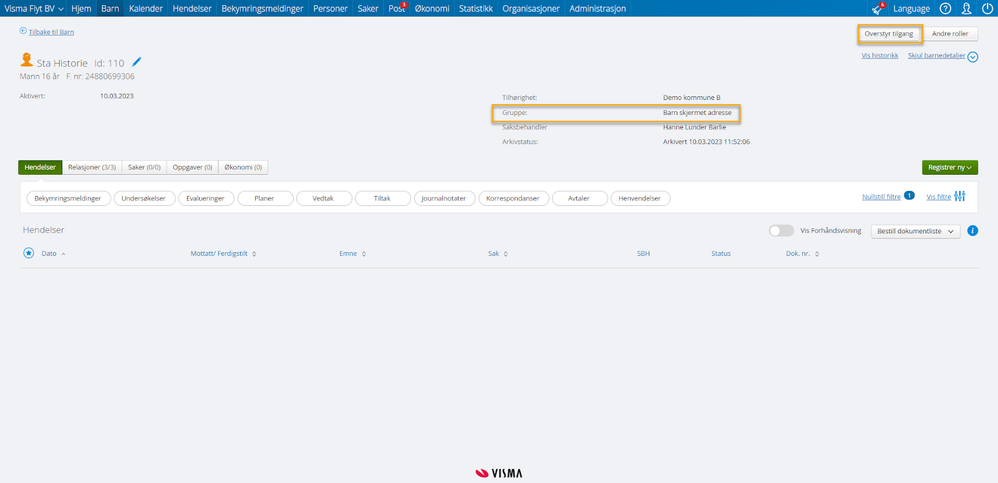Toggle the Korrespondanser filter pill

point(513,199)
